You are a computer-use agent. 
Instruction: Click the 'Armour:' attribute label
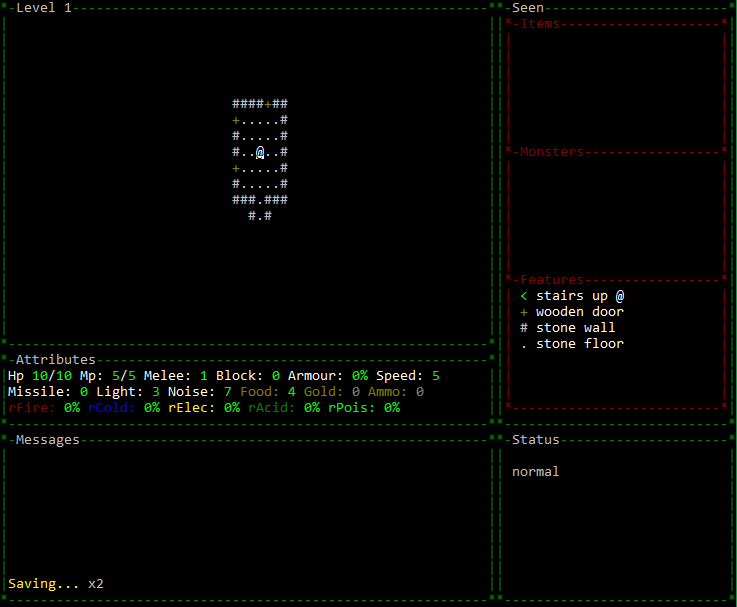click(x=315, y=376)
